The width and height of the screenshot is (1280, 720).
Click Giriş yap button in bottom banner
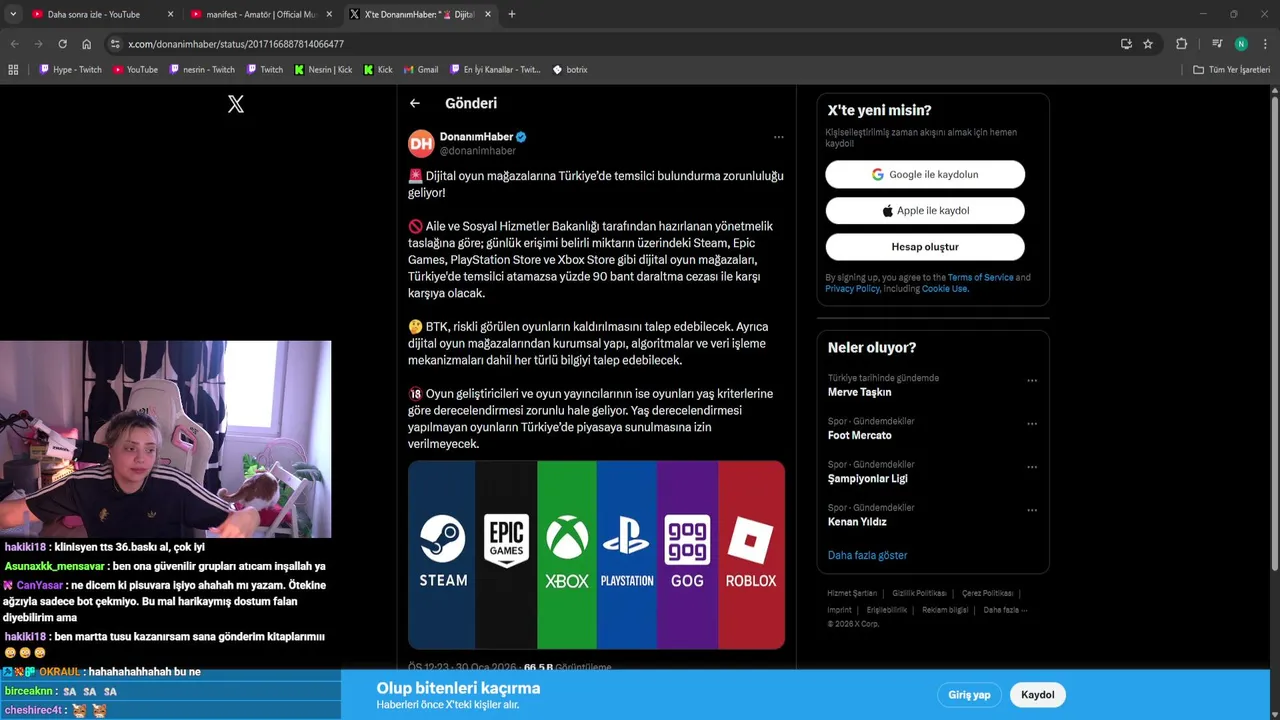coord(969,695)
